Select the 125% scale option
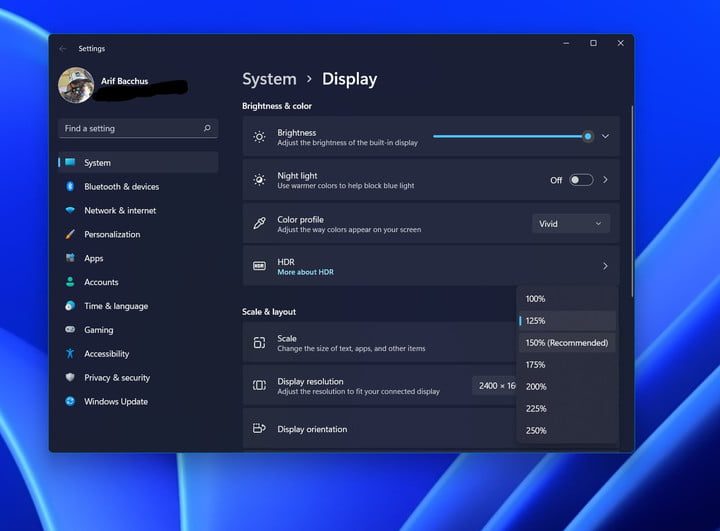720x531 pixels. pyautogui.click(x=567, y=321)
